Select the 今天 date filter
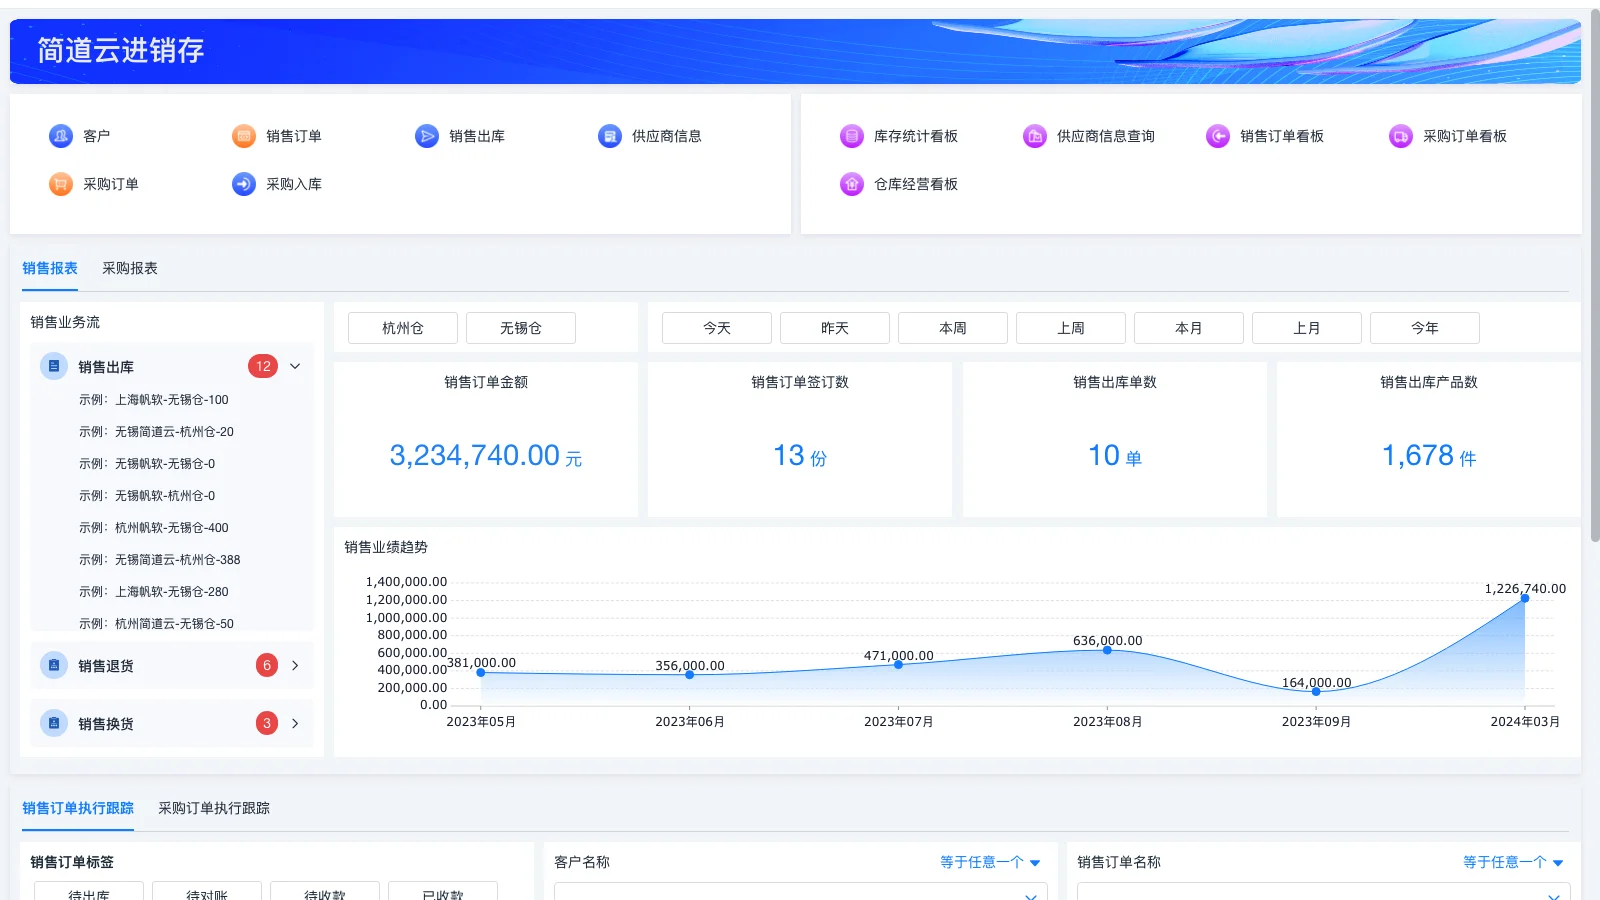 click(x=717, y=328)
